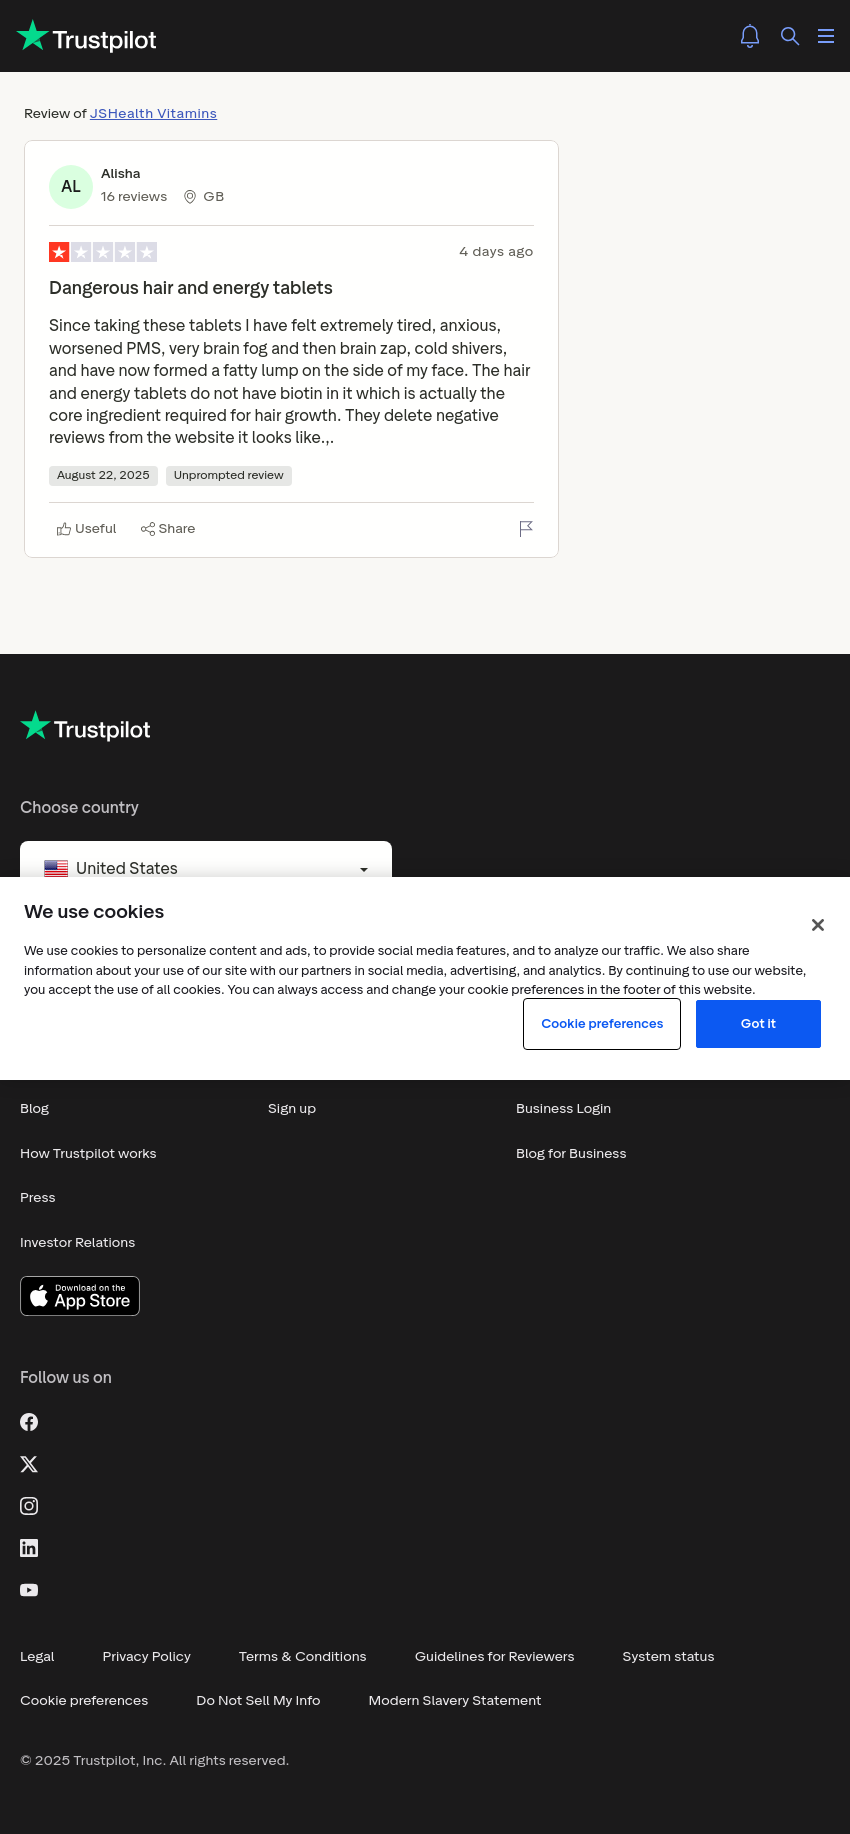The image size is (850, 1834).
Task: Open Trustpilot LinkedIn icon
Action: 29,1548
